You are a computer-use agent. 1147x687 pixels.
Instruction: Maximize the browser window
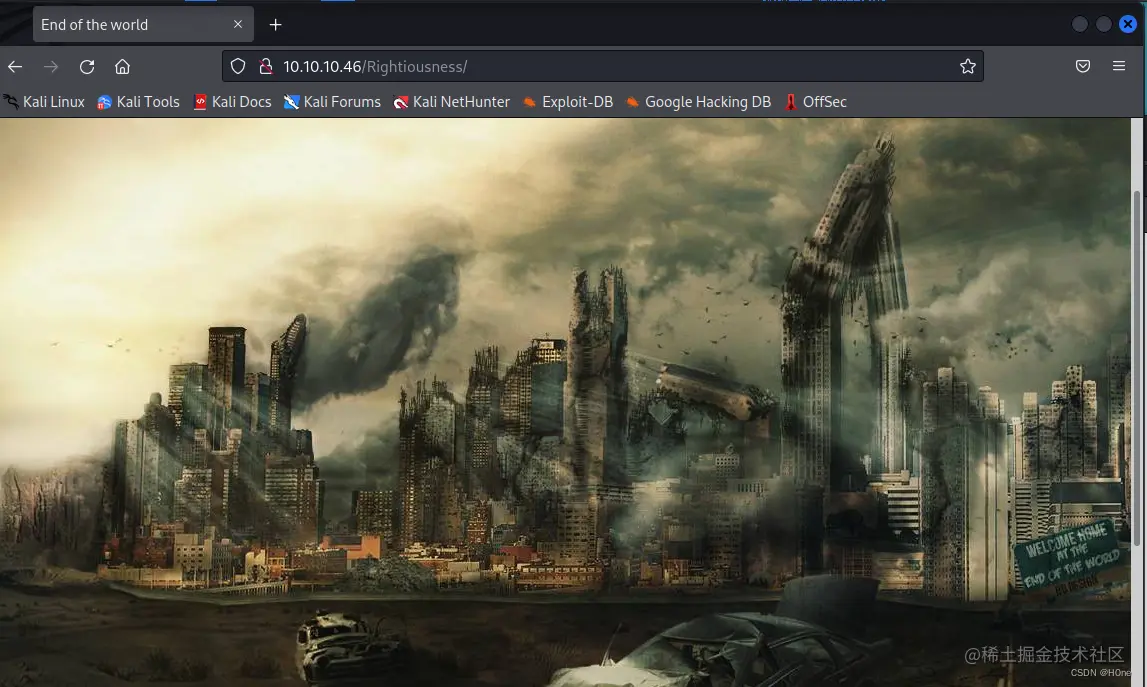[1104, 24]
